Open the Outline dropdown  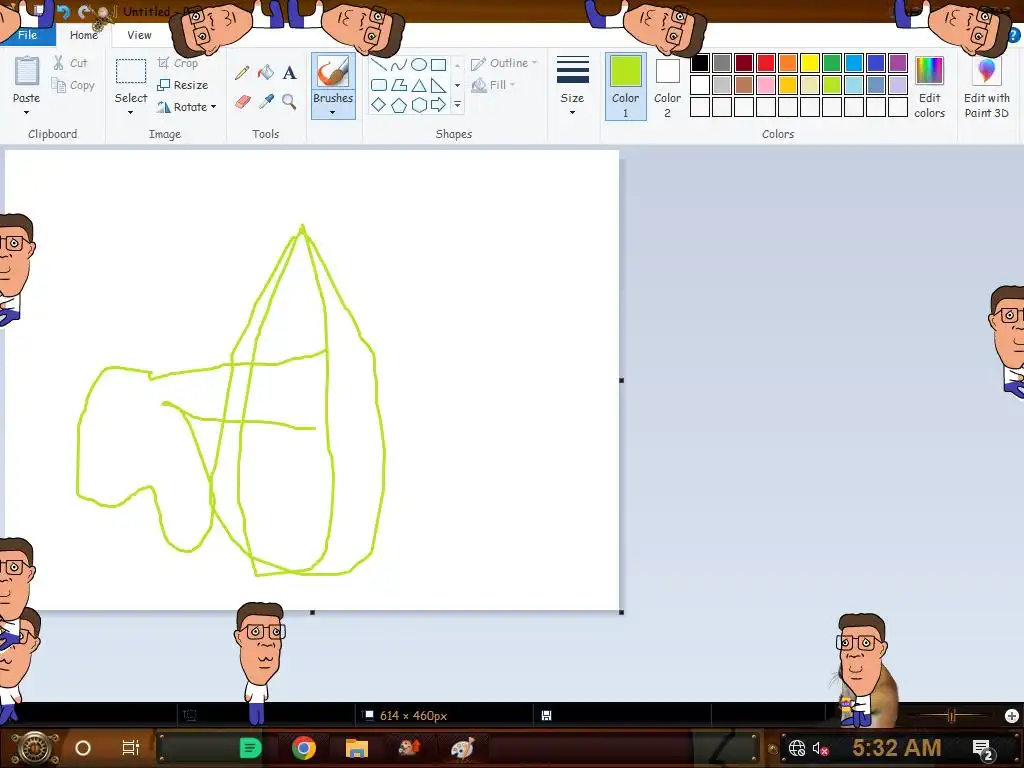pos(504,63)
